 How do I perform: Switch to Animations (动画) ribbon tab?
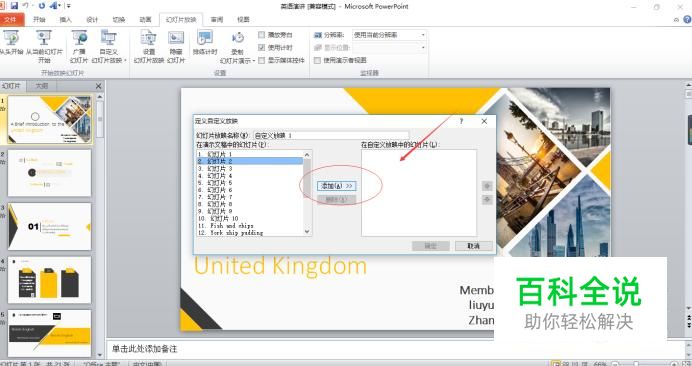click(x=145, y=19)
